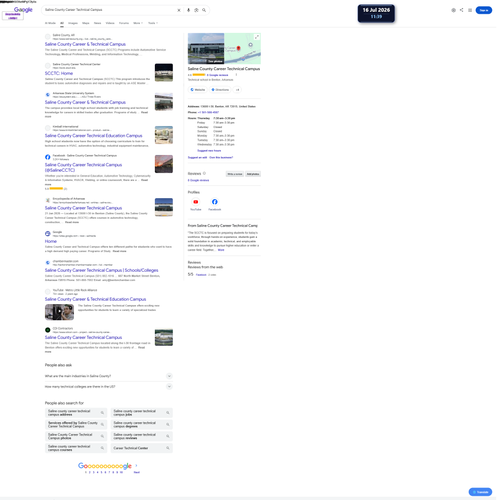Click 'See photos' on campus building image

215,61
